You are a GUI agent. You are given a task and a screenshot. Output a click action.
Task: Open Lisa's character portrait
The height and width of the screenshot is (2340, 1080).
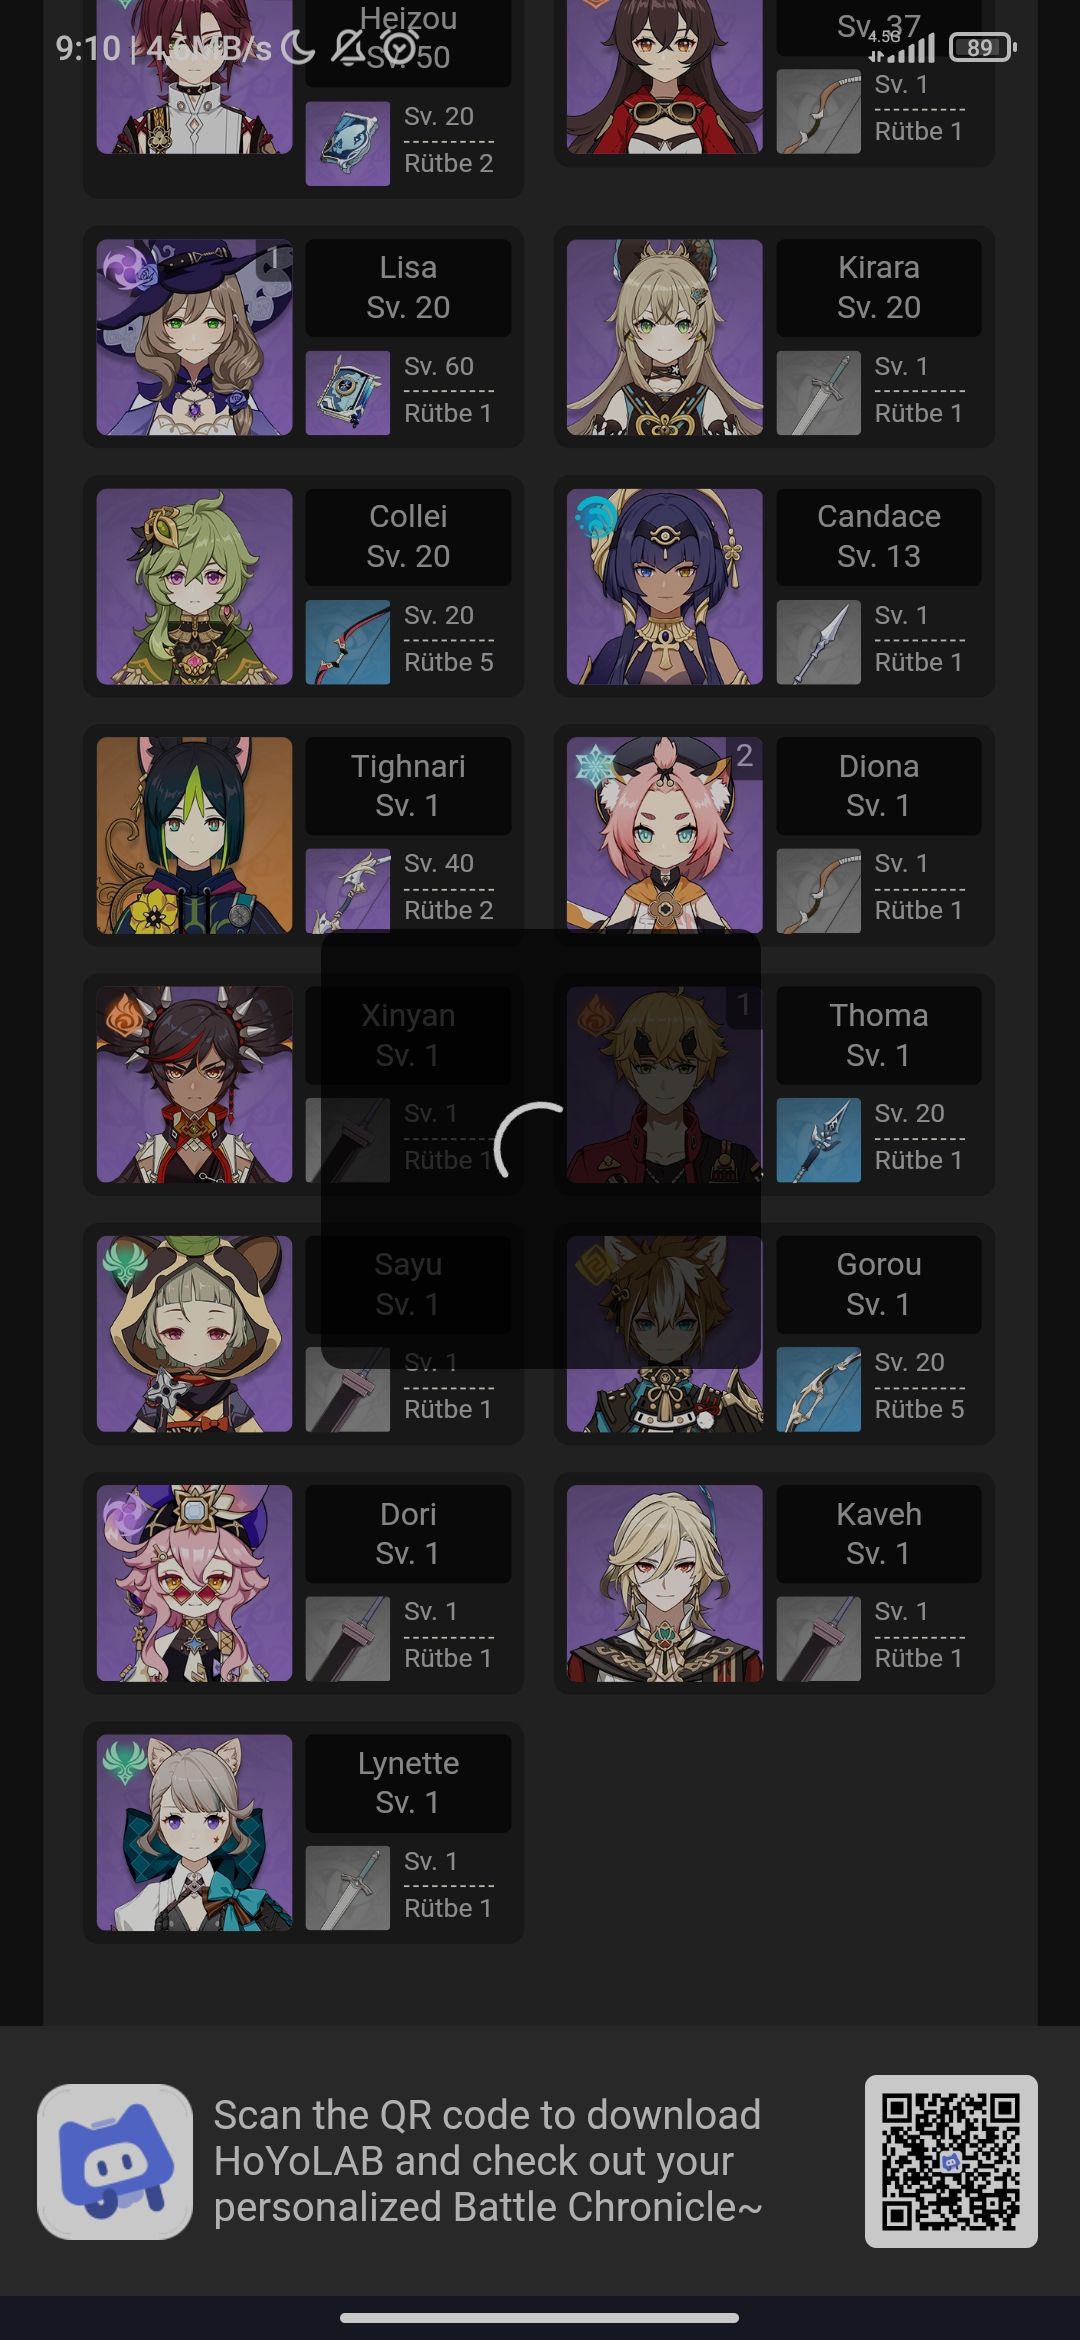[194, 337]
